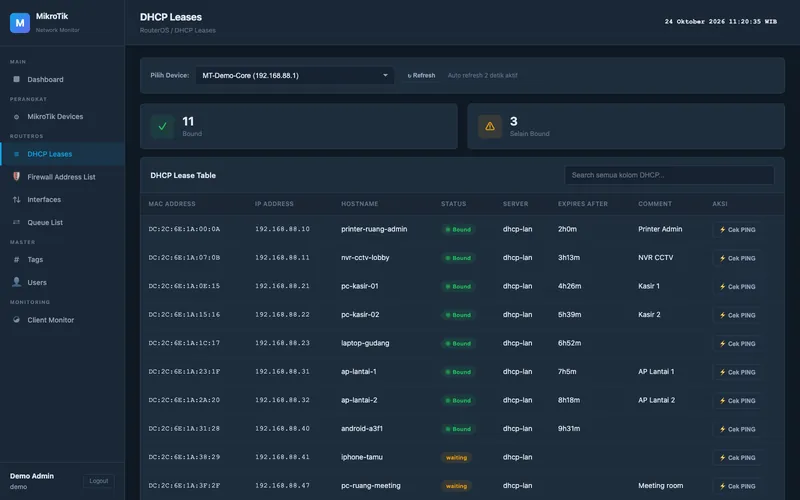This screenshot has width=800, height=500.
Task: Click the Refresh button
Action: coord(421,76)
